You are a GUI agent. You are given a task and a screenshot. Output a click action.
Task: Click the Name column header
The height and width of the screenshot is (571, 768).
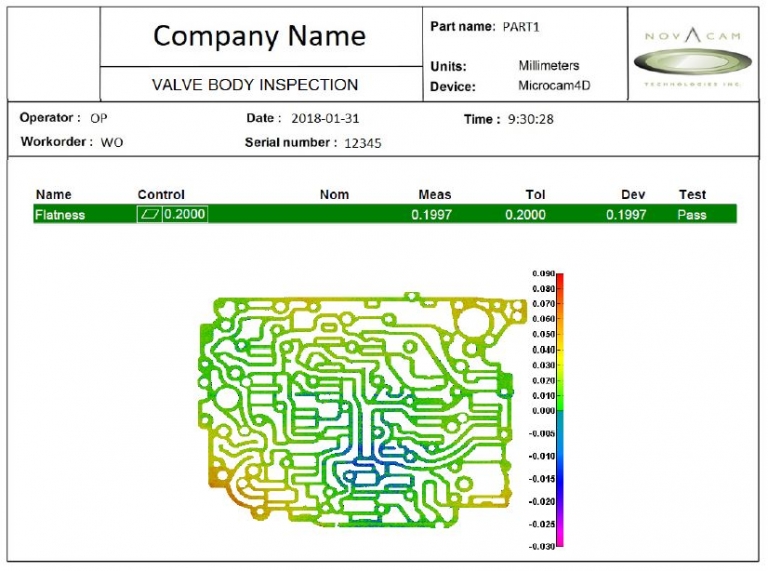point(54,194)
